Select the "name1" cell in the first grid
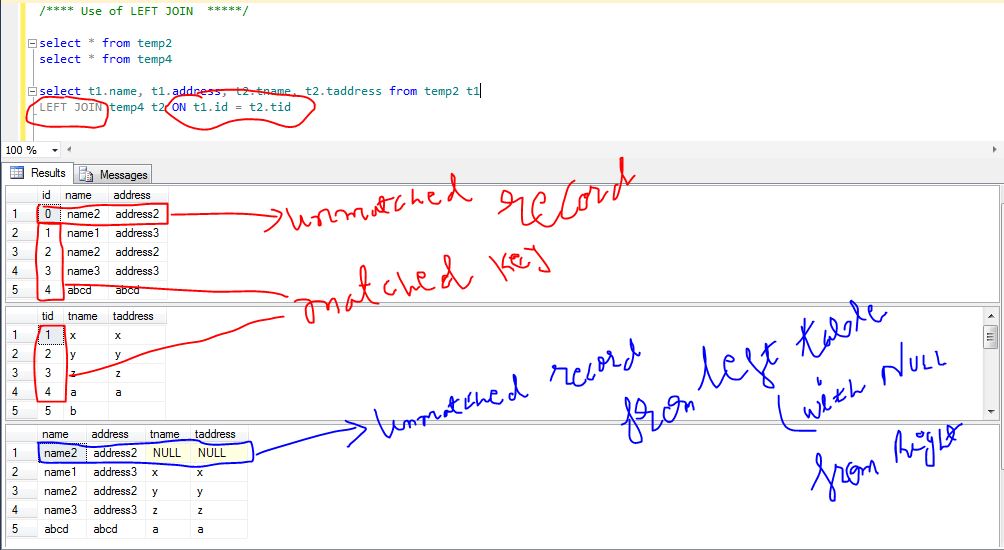1004x550 pixels. [83, 233]
